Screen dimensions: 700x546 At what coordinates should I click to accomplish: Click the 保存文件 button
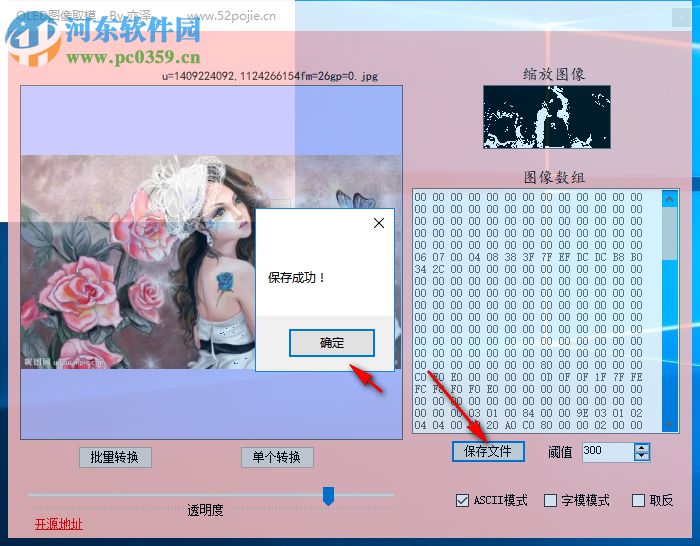click(x=488, y=451)
